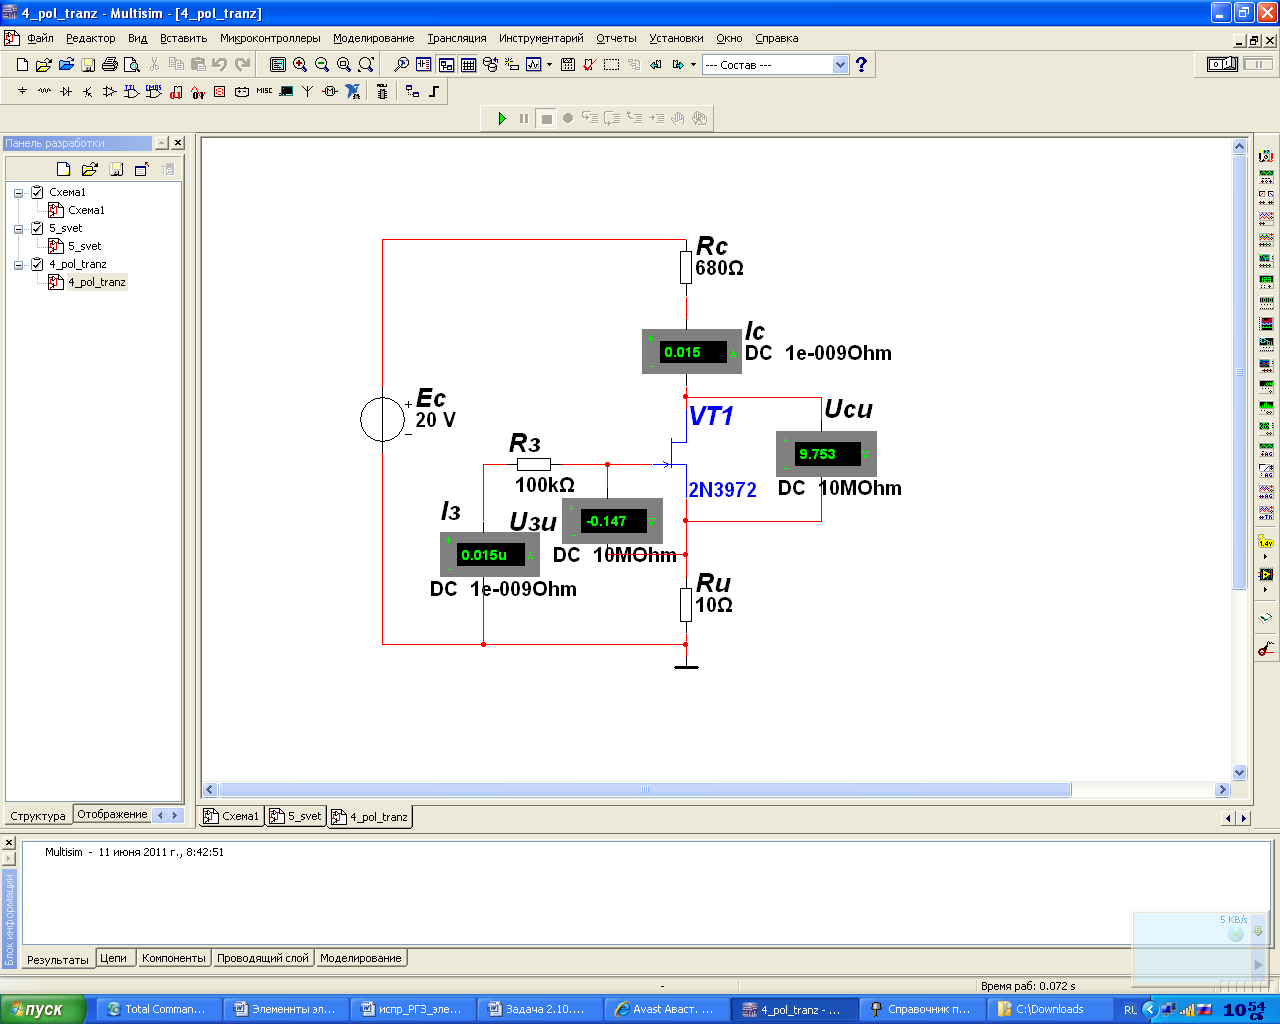The height and width of the screenshot is (1024, 1280).
Task: Click the Design panel tab scroll right arrow
Action: click(176, 815)
